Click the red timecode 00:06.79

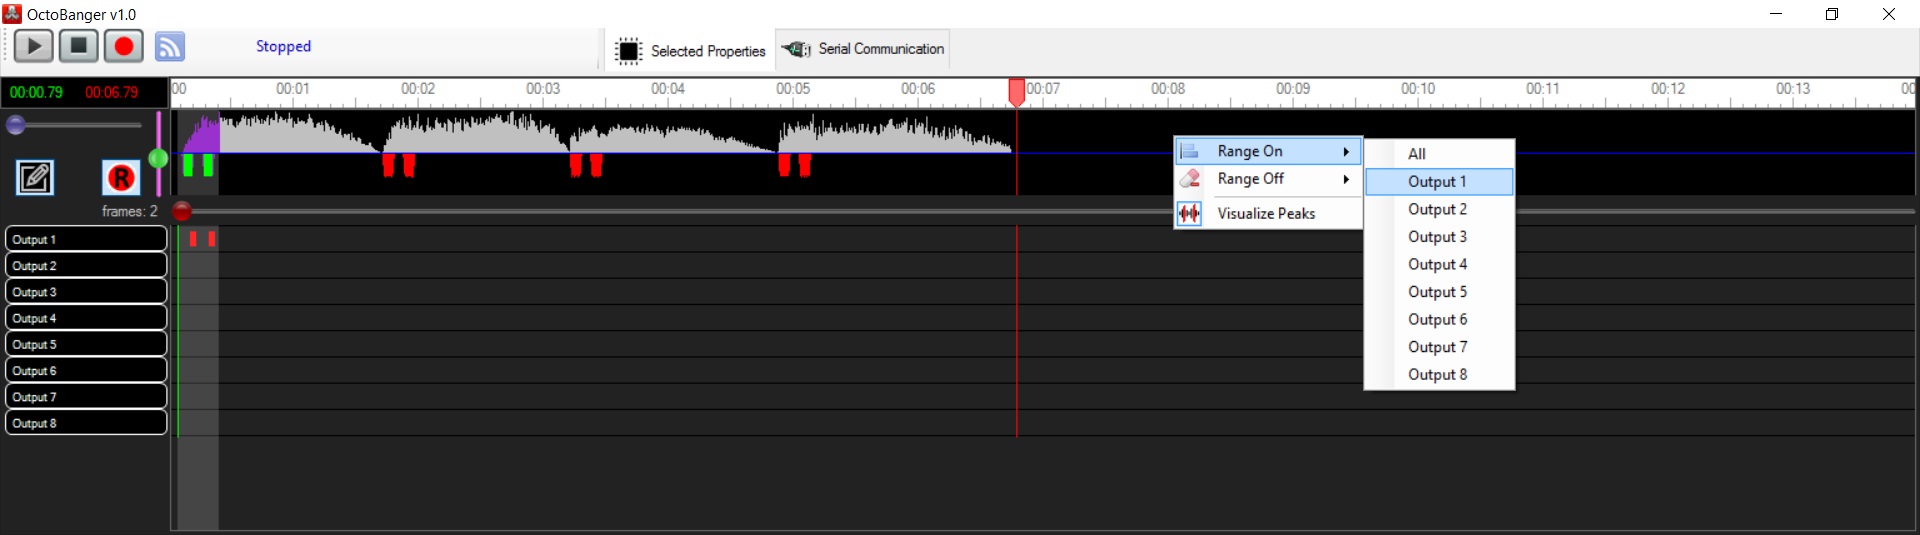coord(111,92)
